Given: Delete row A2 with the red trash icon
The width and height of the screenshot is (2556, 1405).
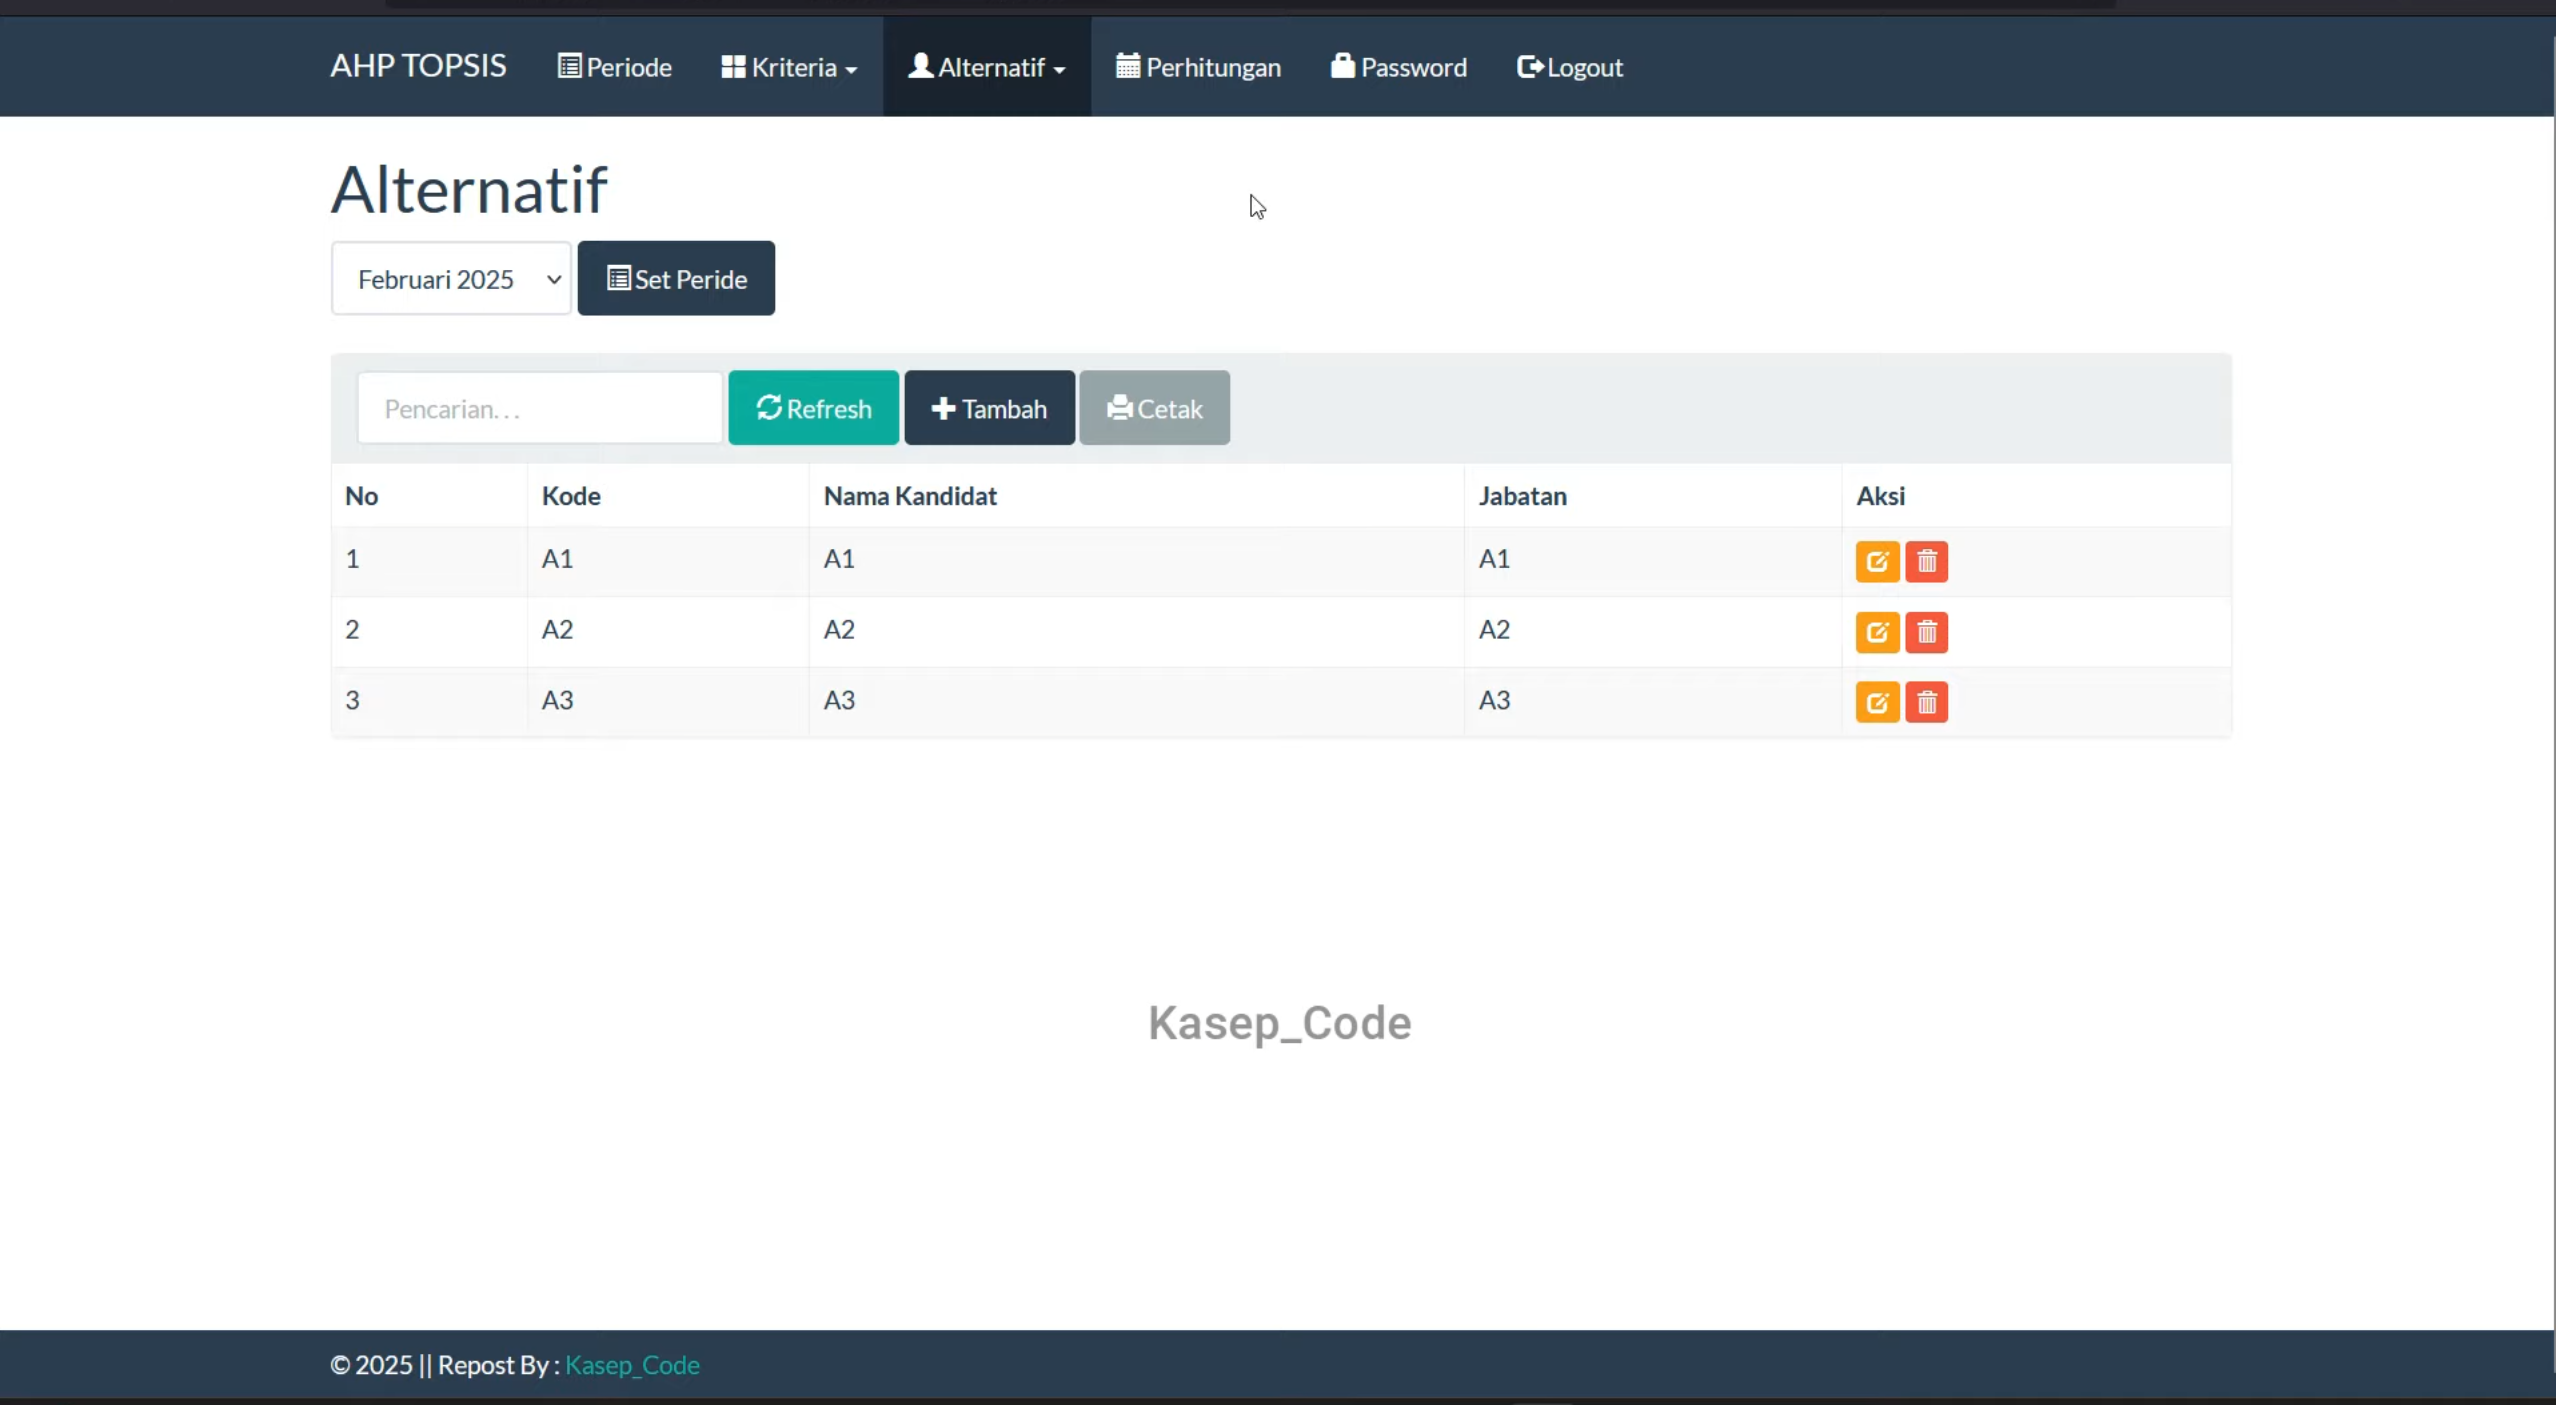Looking at the screenshot, I should tap(1926, 632).
